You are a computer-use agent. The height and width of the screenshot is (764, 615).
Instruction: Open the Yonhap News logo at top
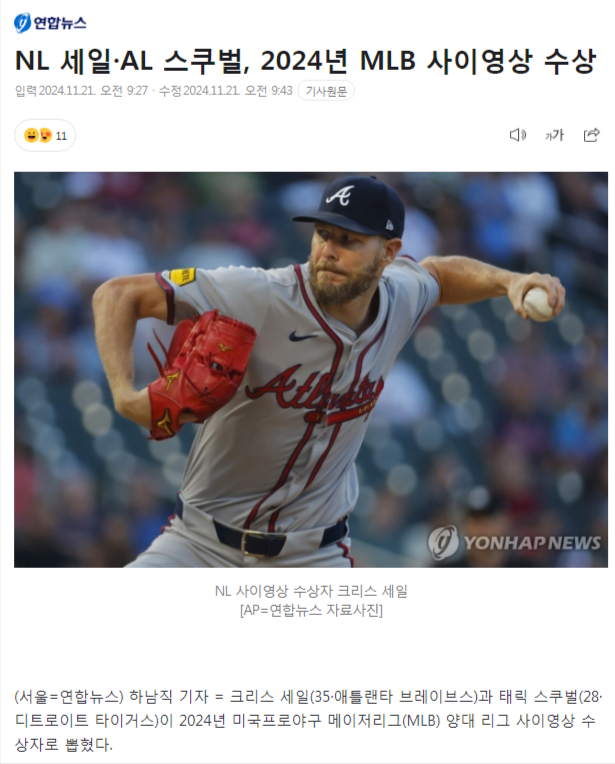point(50,23)
